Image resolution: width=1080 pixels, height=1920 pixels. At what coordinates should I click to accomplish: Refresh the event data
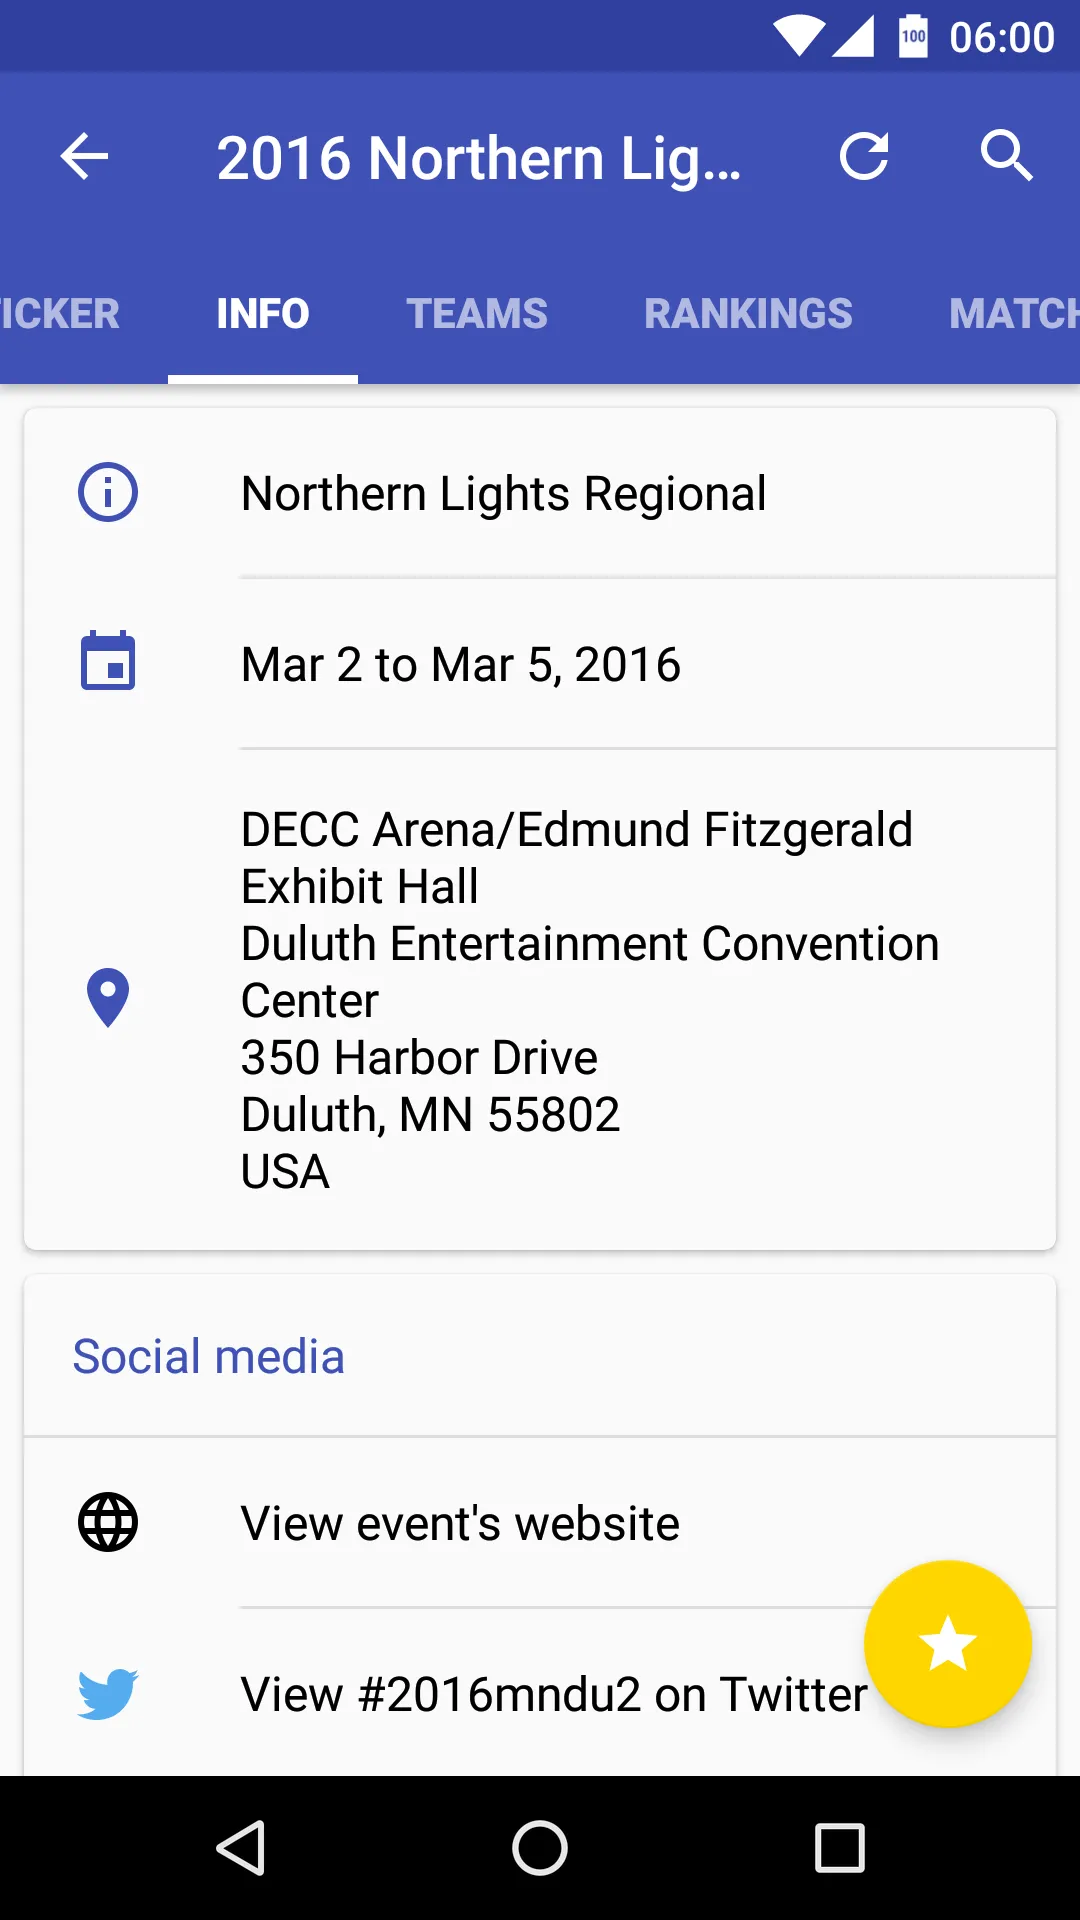pos(864,156)
